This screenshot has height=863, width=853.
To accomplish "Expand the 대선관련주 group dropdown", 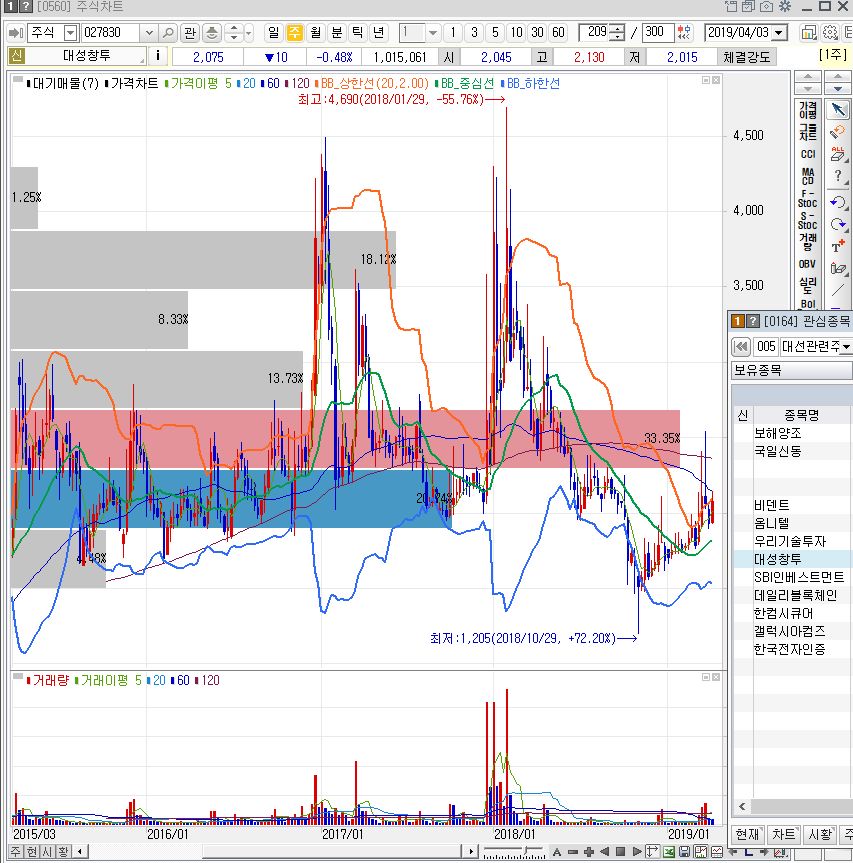I will 846,347.
